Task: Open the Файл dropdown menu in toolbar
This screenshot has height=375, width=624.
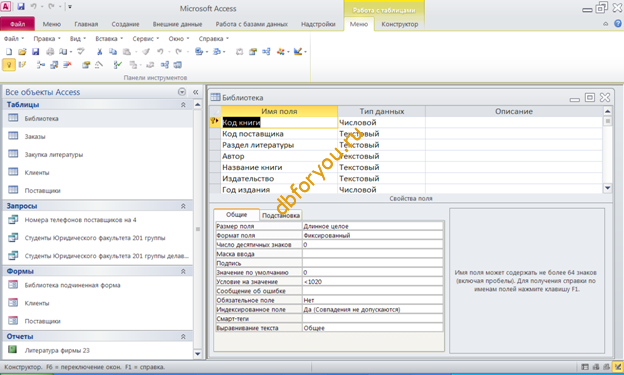Action: click(x=14, y=39)
